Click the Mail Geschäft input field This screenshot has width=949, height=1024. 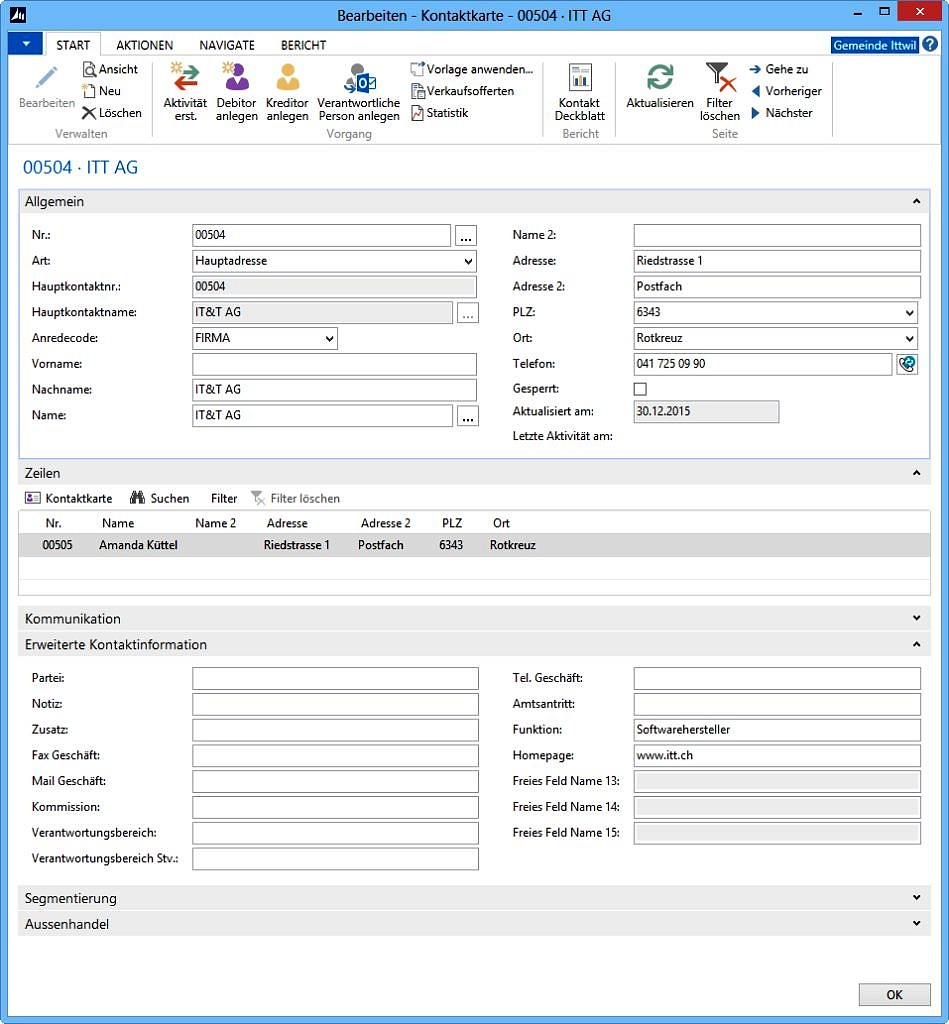pos(335,782)
